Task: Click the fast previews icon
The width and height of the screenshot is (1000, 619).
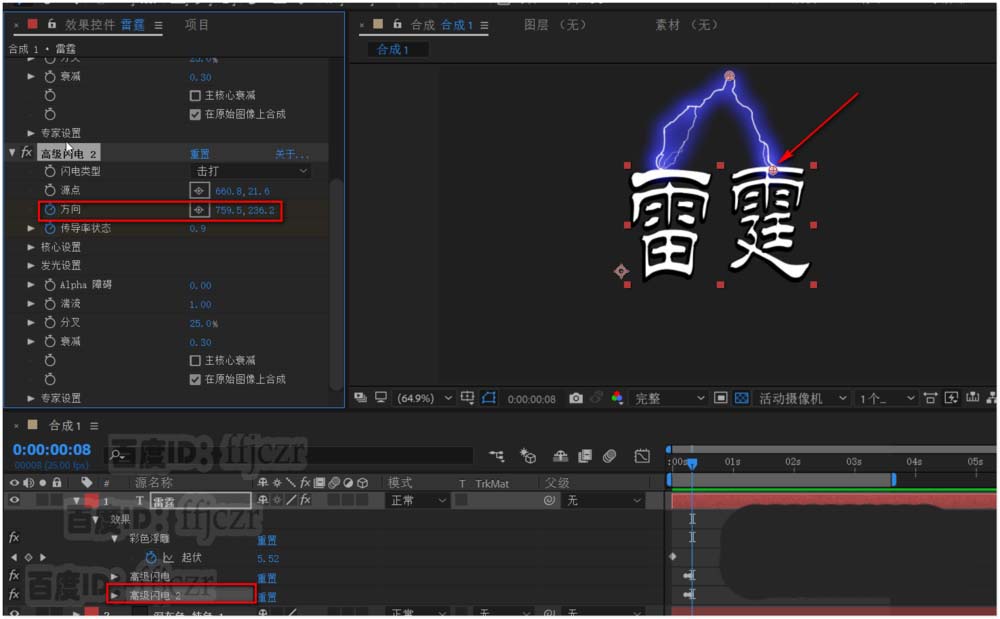Action: coord(951,398)
